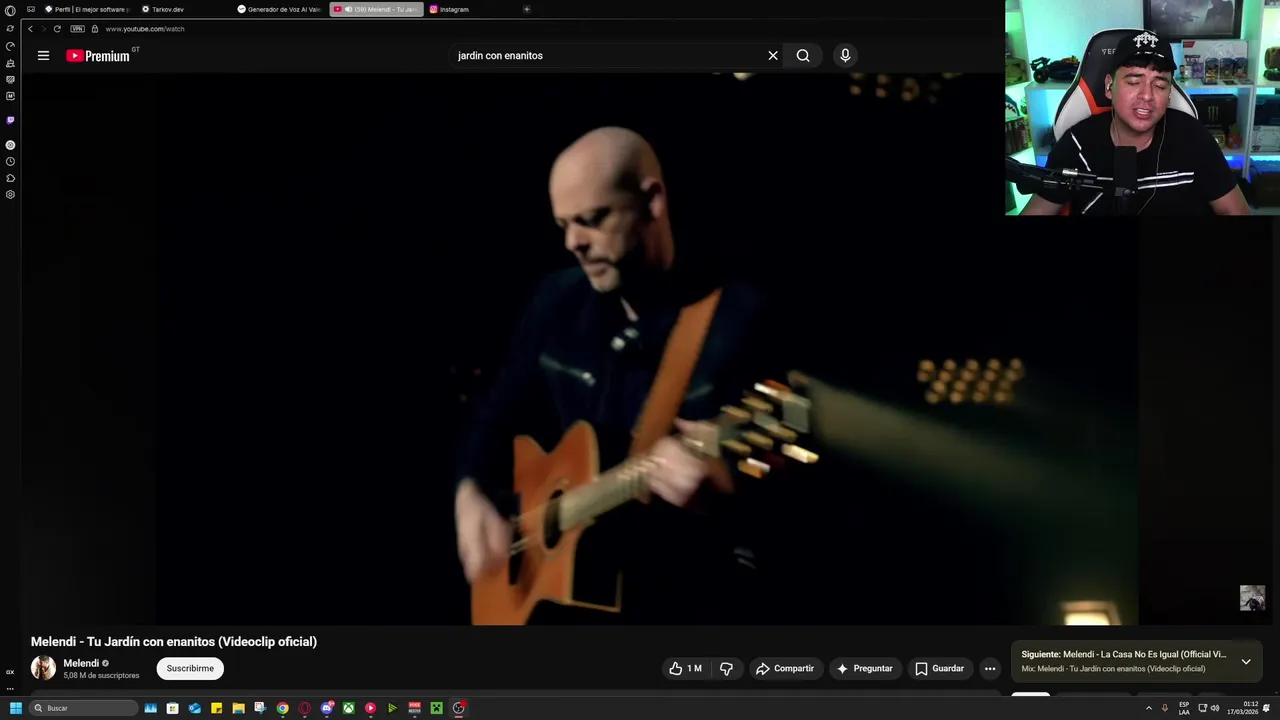Open the three-dot more actions menu
Screen dimensions: 1280x720
(990, 668)
